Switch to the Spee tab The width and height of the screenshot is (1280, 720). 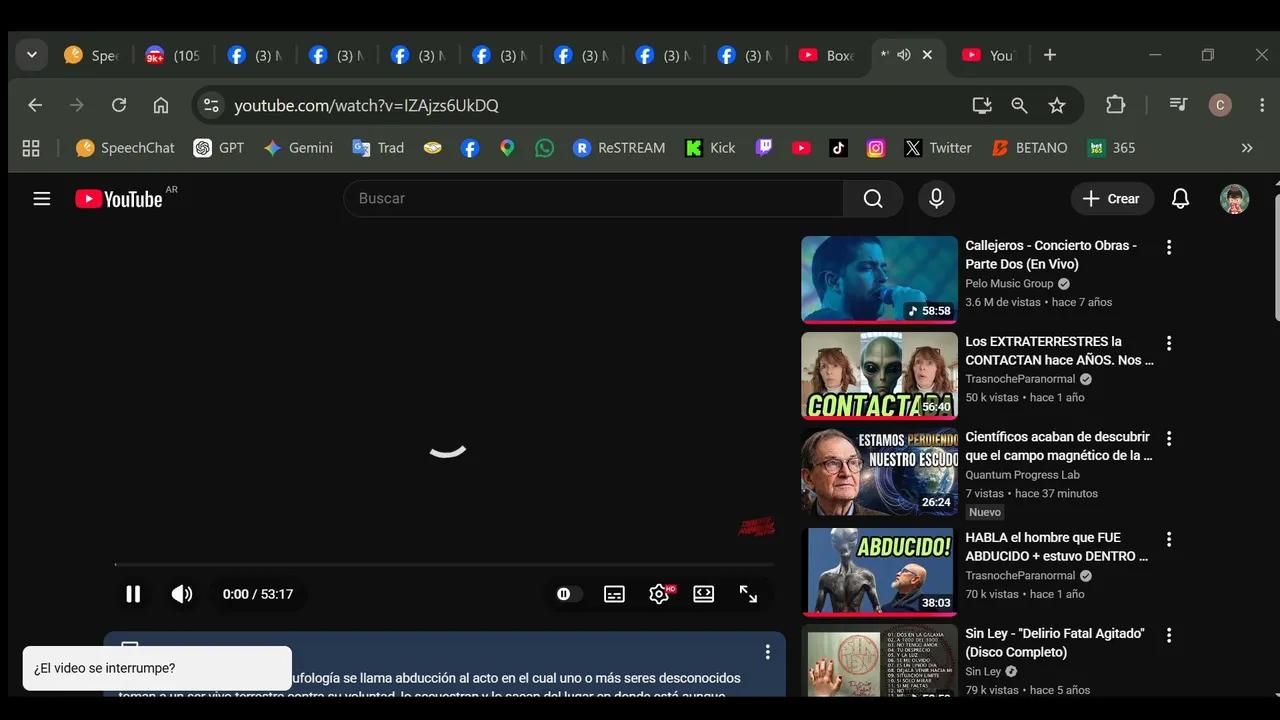(x=92, y=55)
